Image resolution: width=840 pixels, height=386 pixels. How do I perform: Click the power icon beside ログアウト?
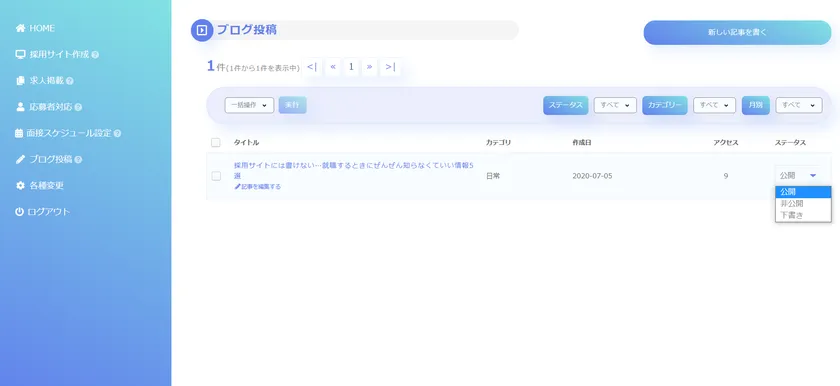click(19, 212)
